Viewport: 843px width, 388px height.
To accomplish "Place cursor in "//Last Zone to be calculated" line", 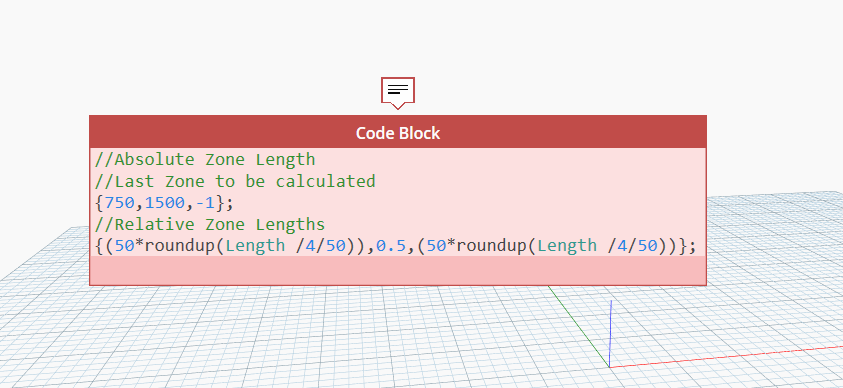I will coord(235,181).
